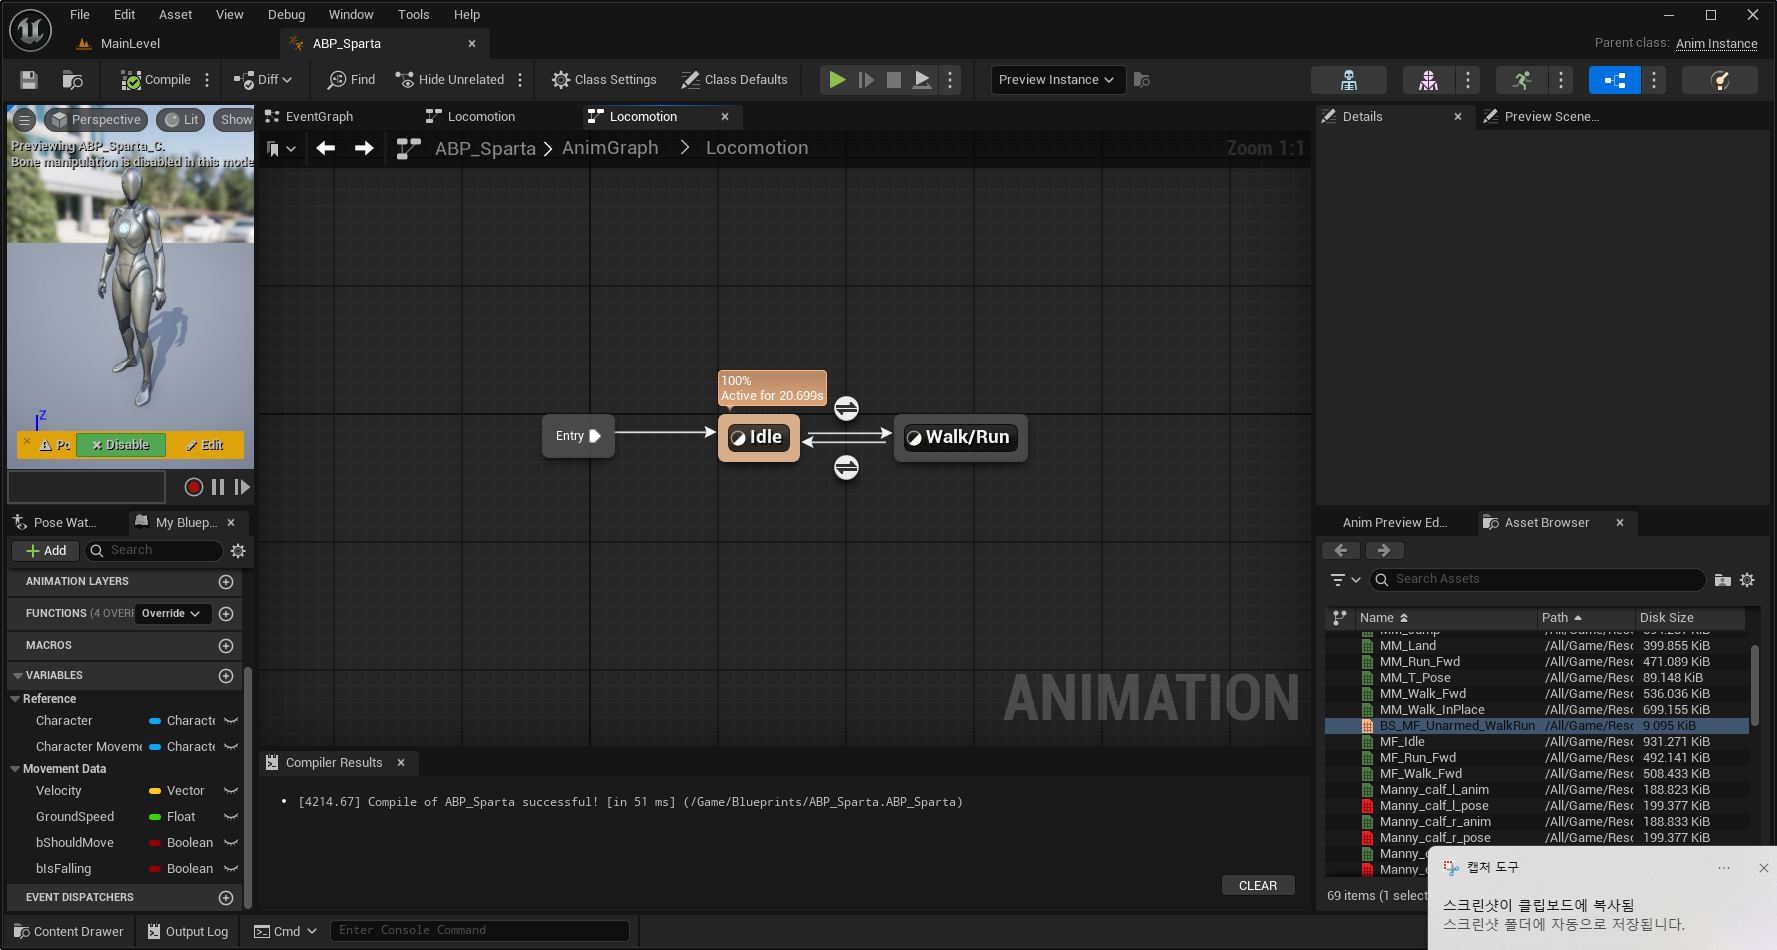Expand the Functions Override dropdown
Image resolution: width=1777 pixels, height=950 pixels.
coord(171,614)
